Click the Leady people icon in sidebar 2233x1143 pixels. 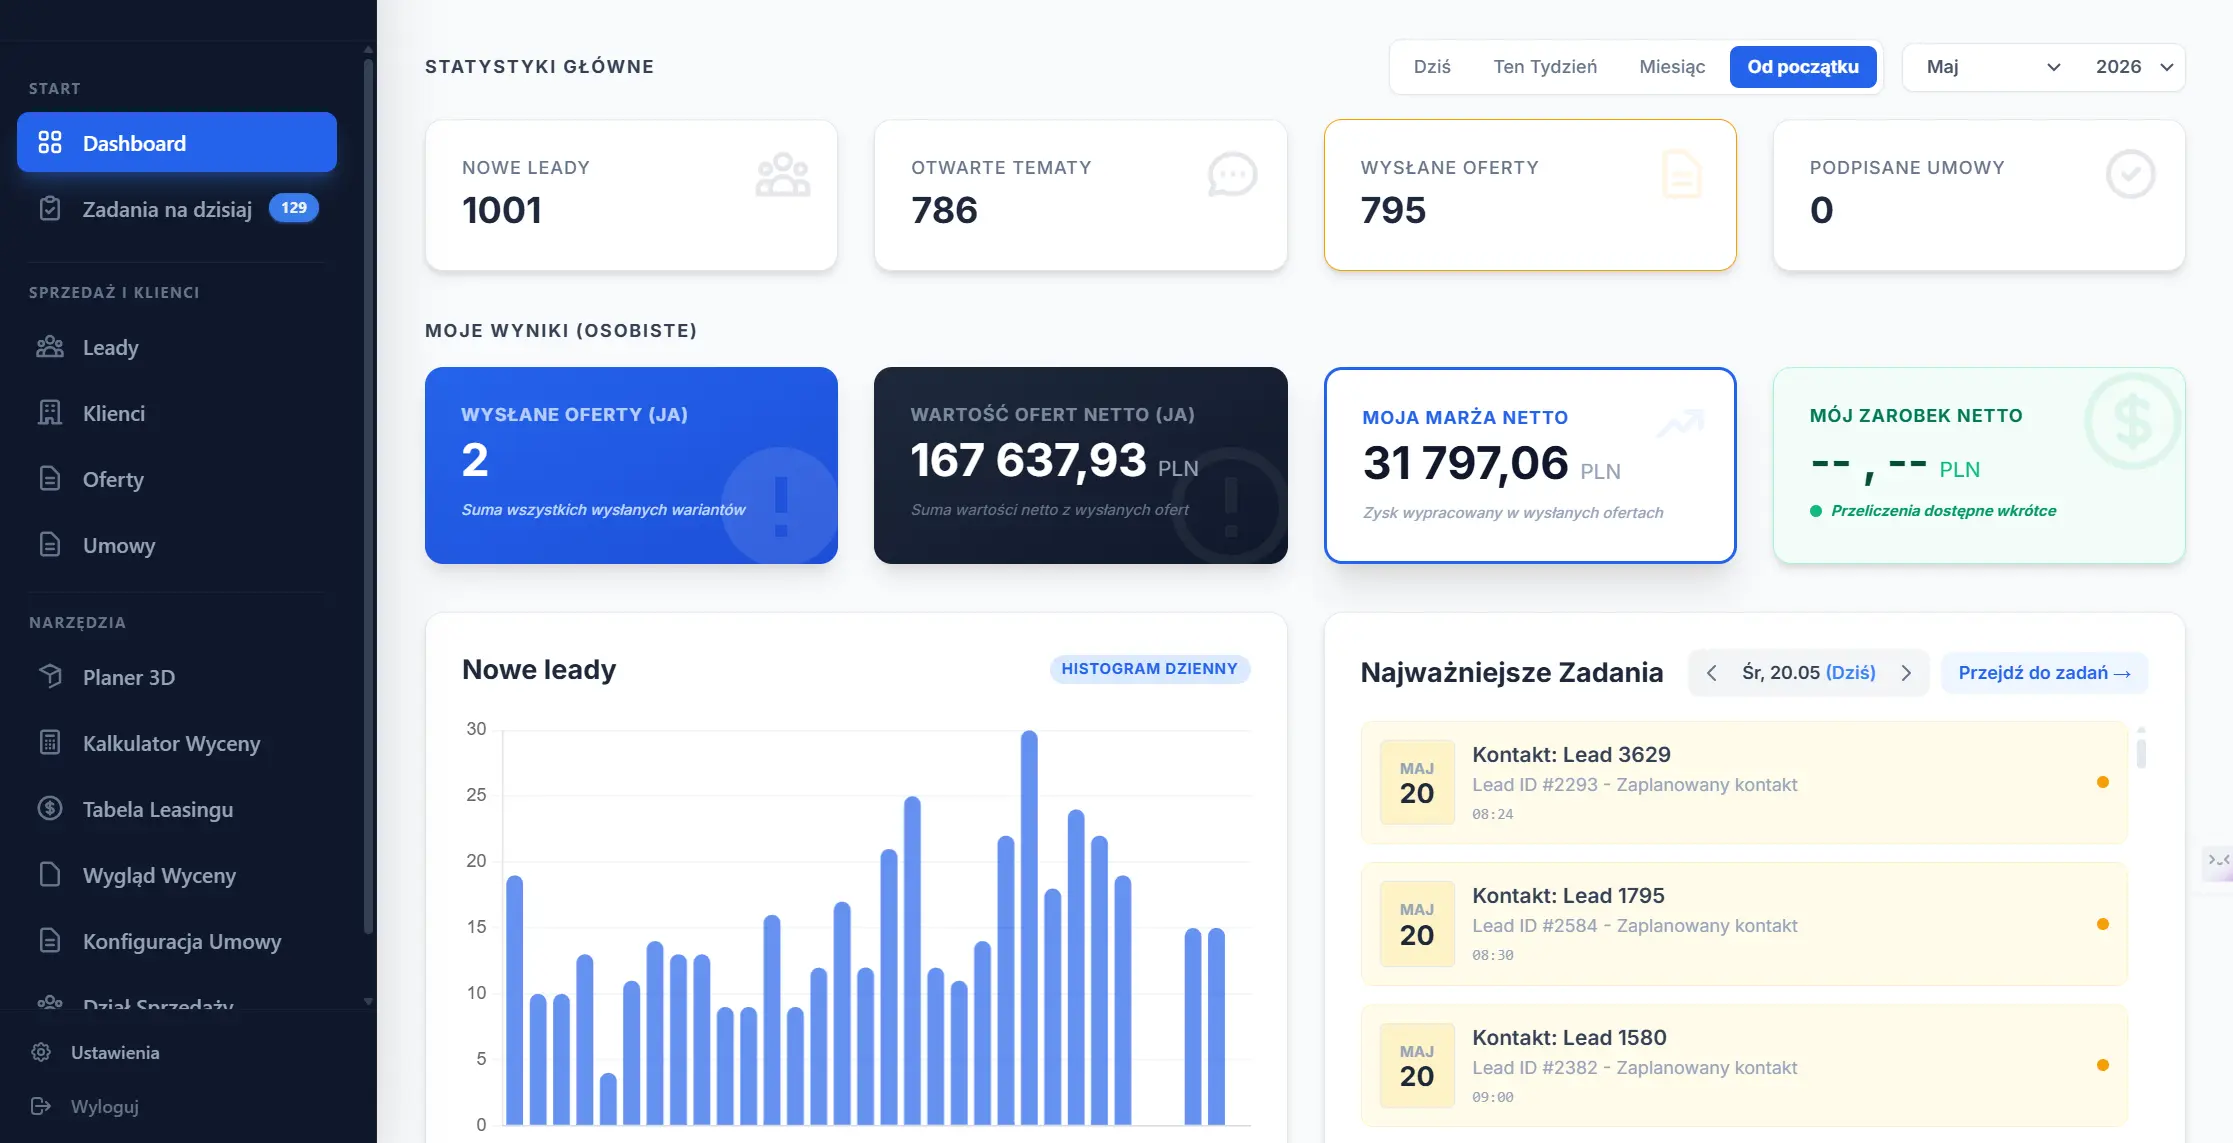coord(50,347)
